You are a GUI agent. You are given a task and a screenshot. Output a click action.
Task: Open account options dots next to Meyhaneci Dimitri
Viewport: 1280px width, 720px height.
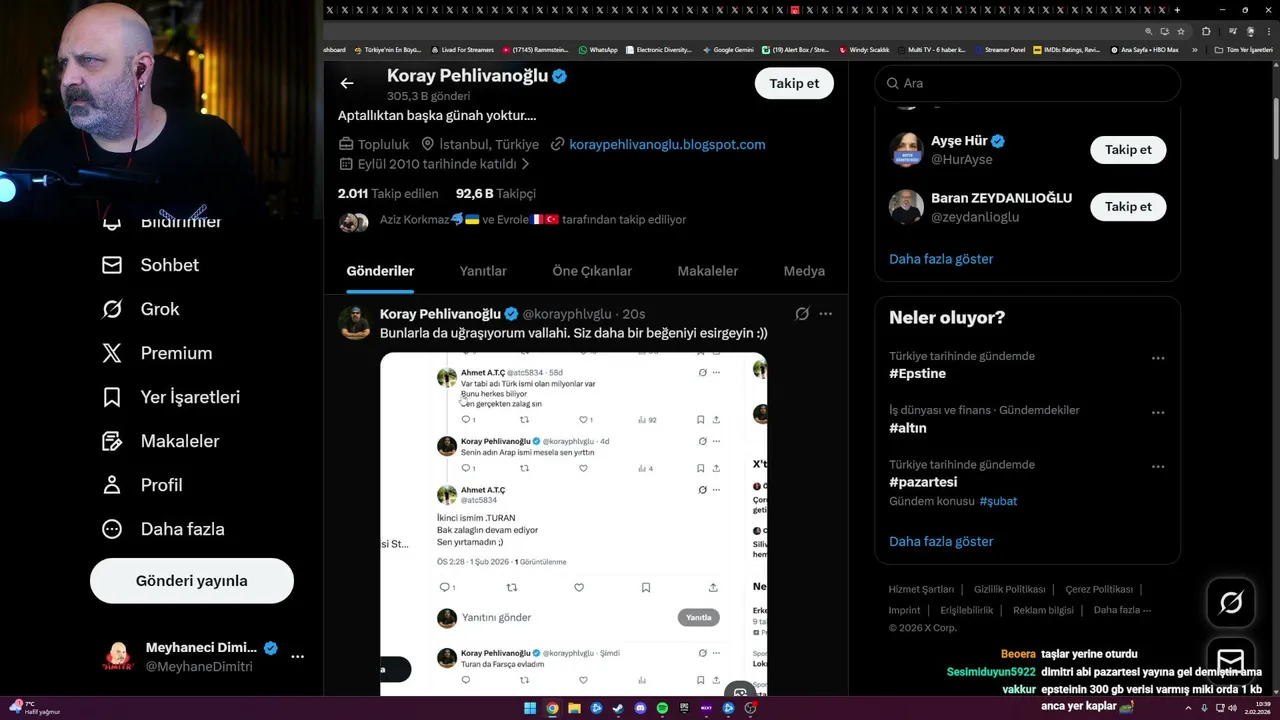[x=298, y=657]
